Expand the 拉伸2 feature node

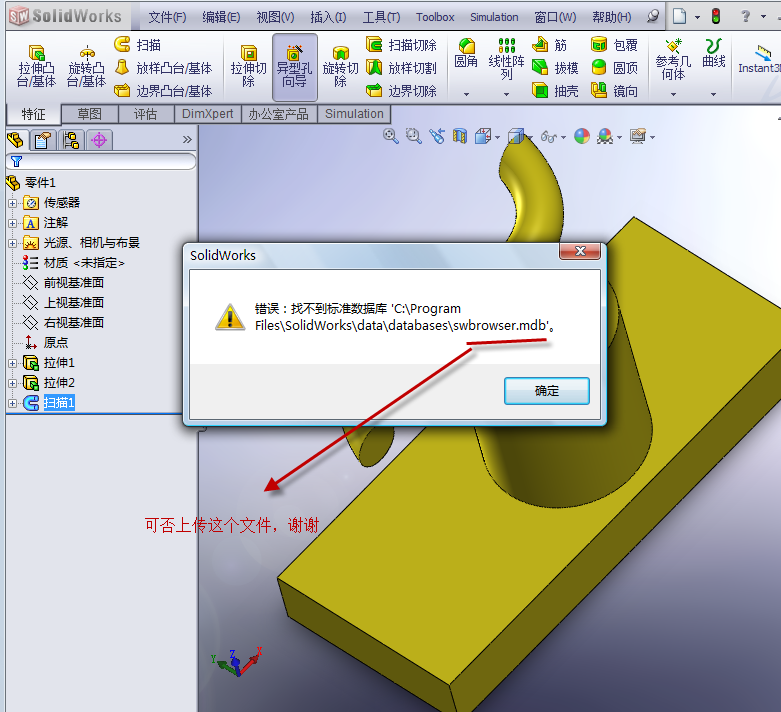[x=12, y=383]
